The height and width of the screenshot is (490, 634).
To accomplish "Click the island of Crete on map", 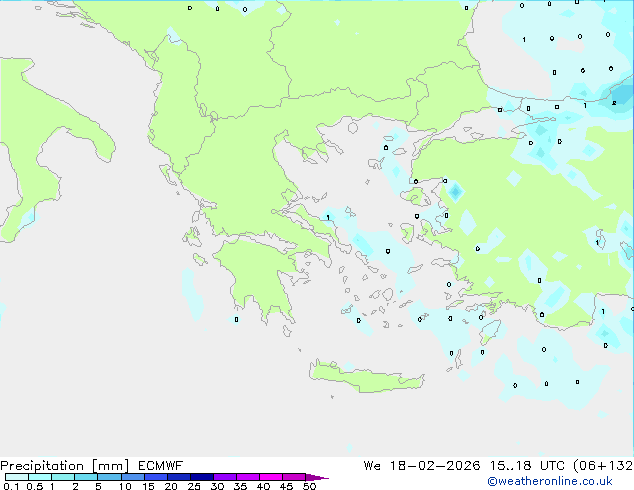I will click(366, 378).
